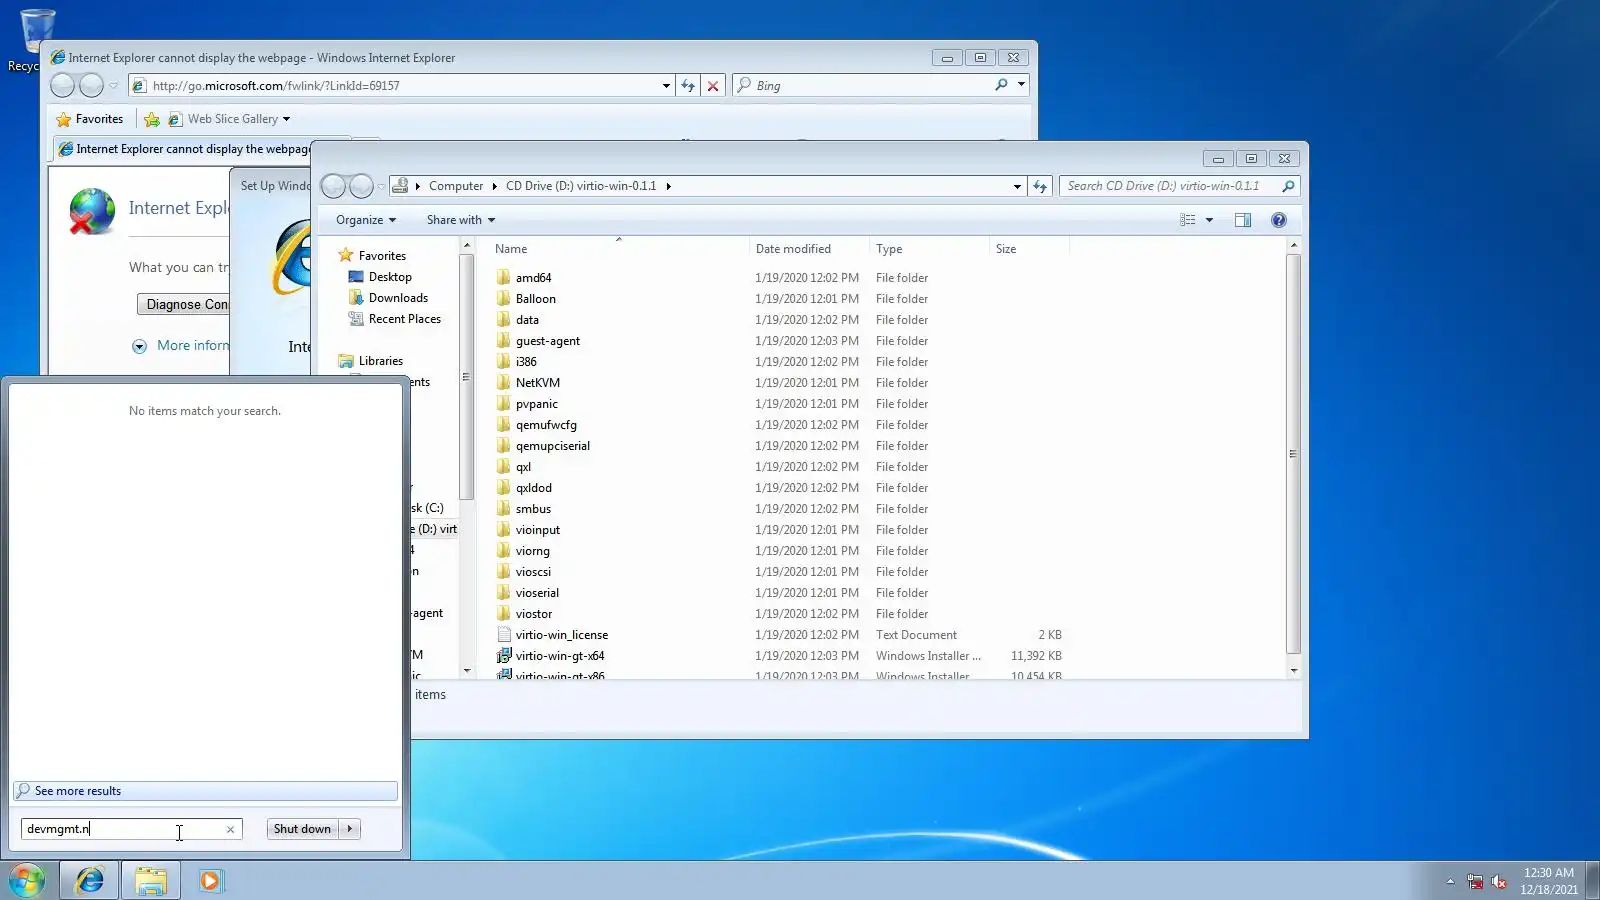The image size is (1600, 900).
Task: Change the view using the view icon
Action: 1187,220
